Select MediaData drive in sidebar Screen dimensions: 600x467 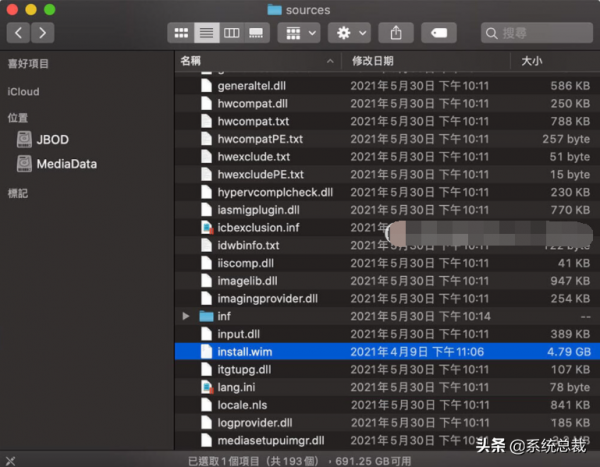(57, 164)
